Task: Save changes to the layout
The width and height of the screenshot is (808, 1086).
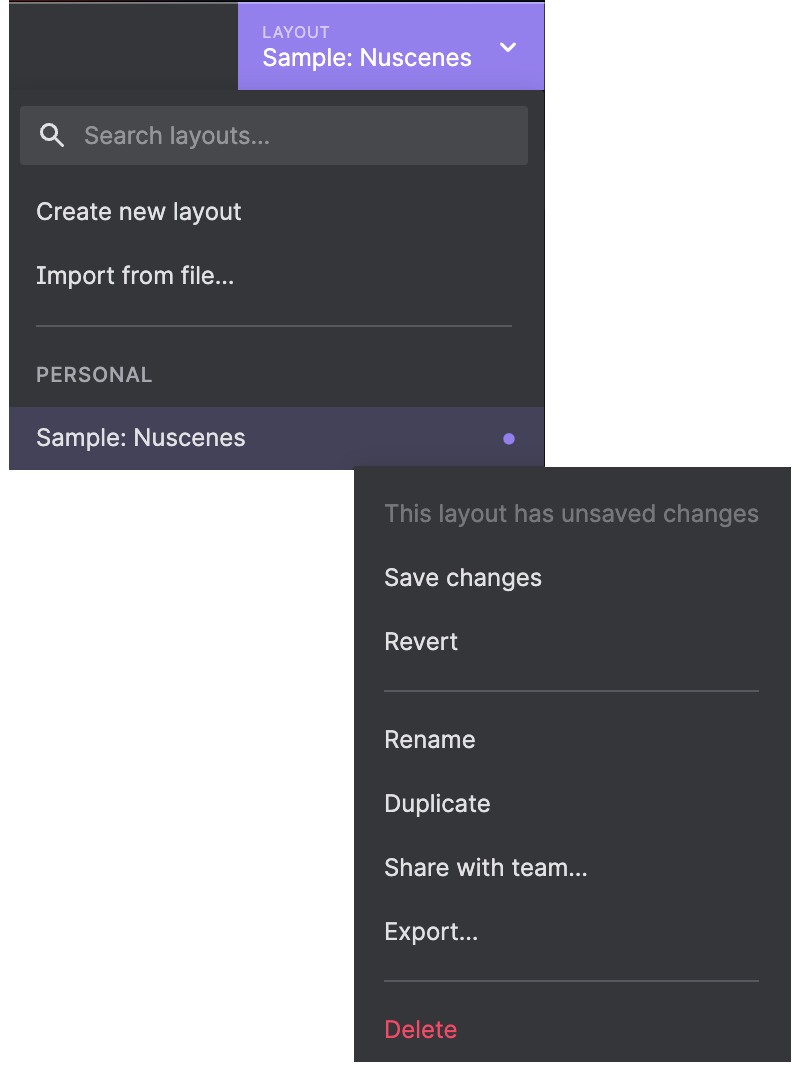Action: coord(463,578)
